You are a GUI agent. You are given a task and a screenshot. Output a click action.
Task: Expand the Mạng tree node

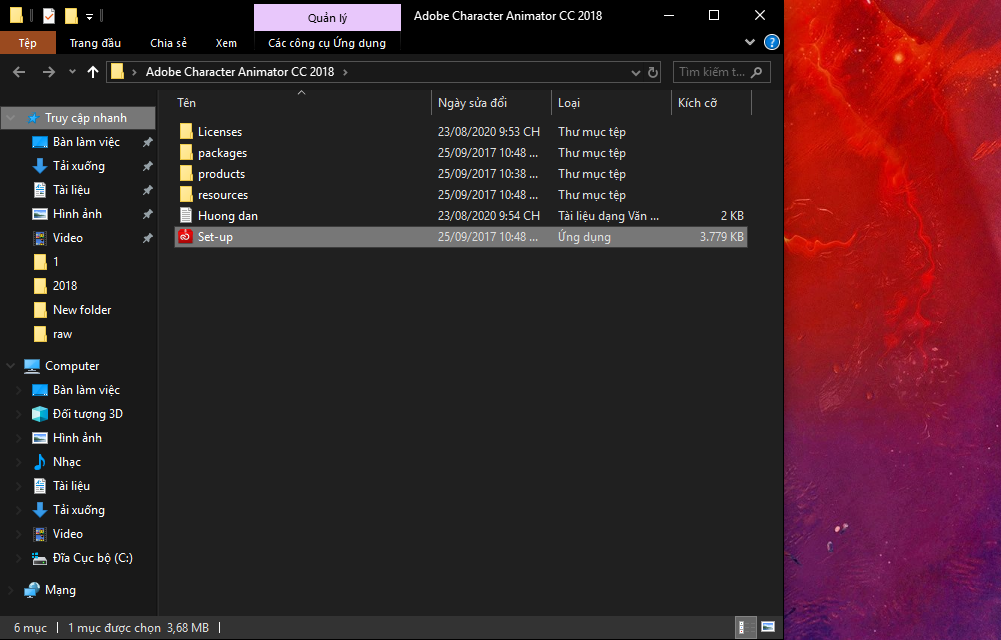click(x=11, y=590)
